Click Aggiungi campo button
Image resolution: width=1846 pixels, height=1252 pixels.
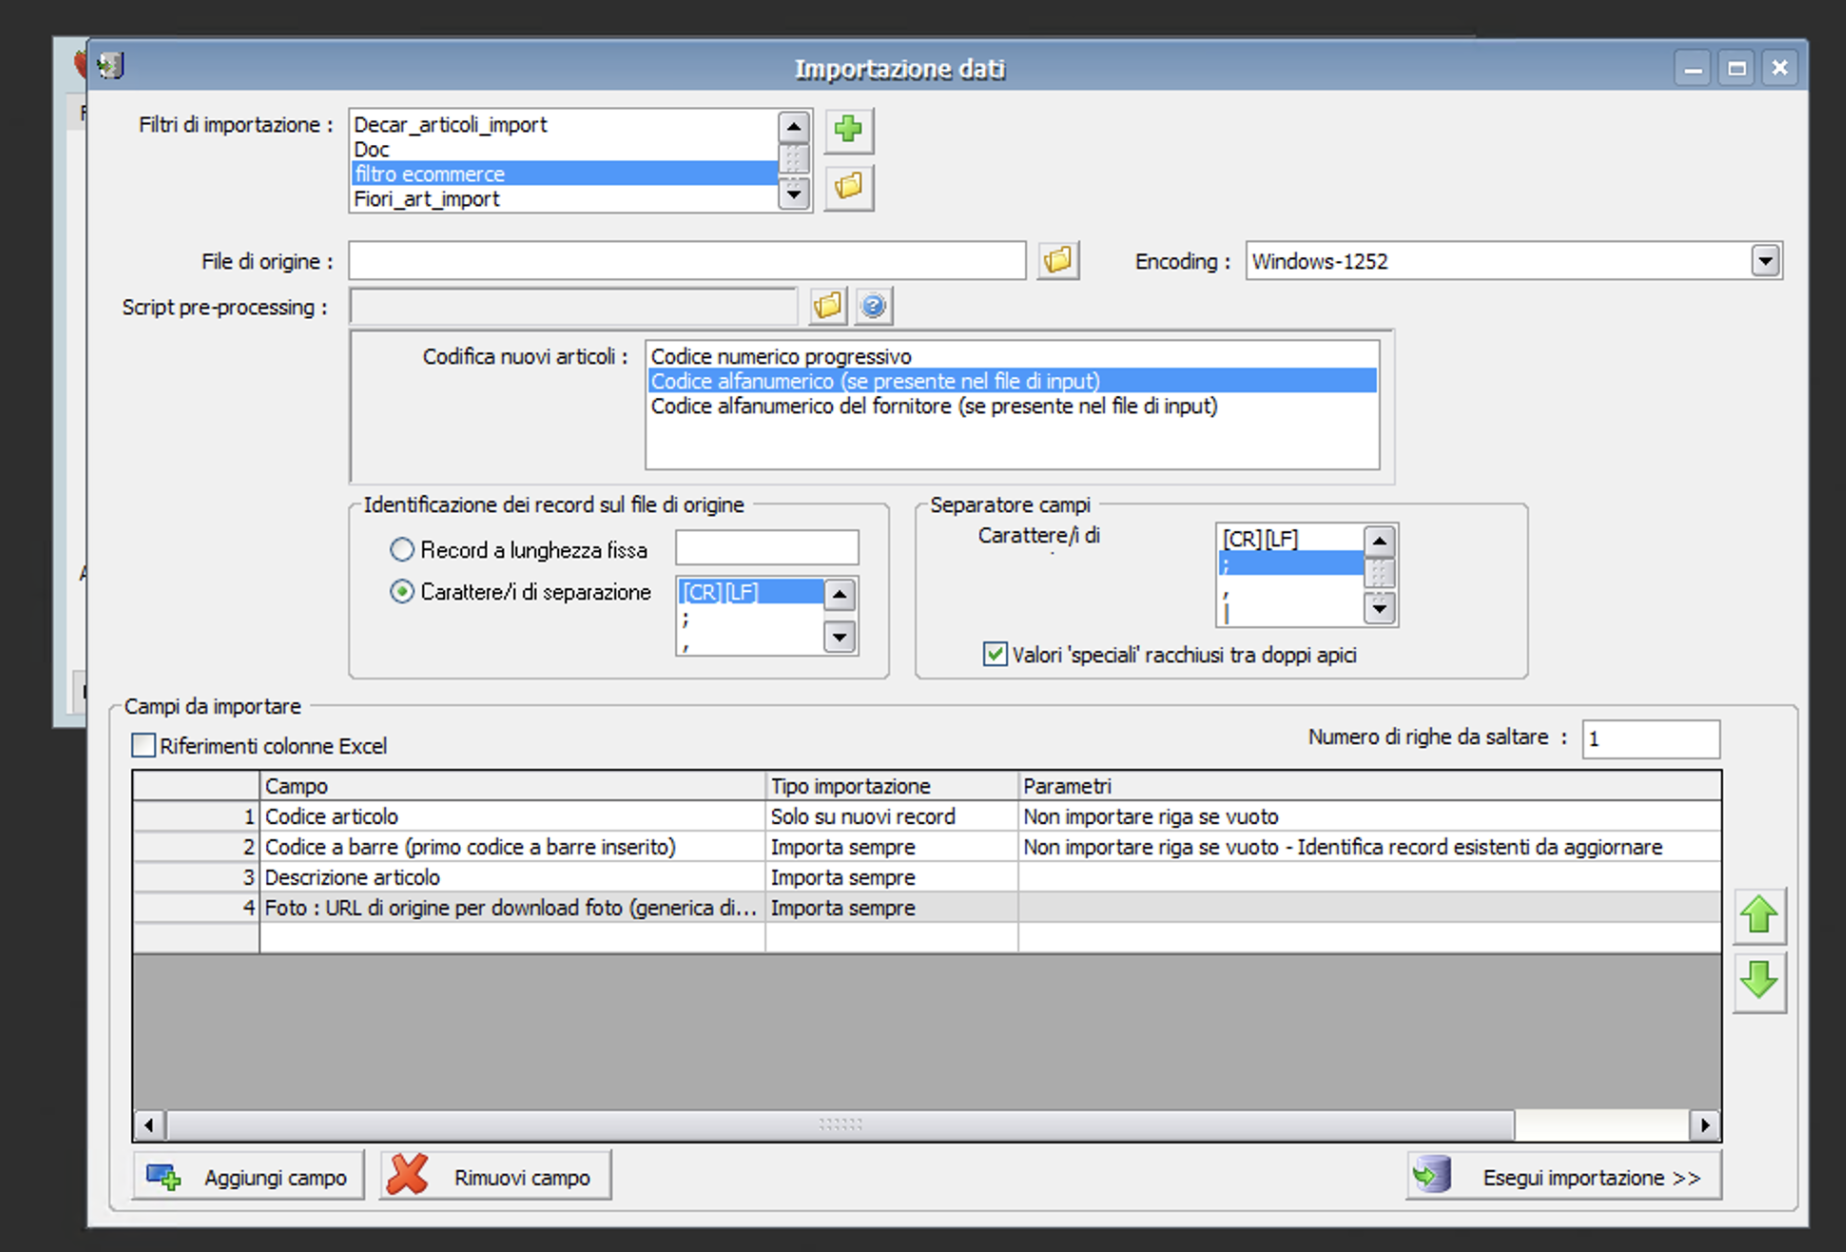click(x=248, y=1177)
